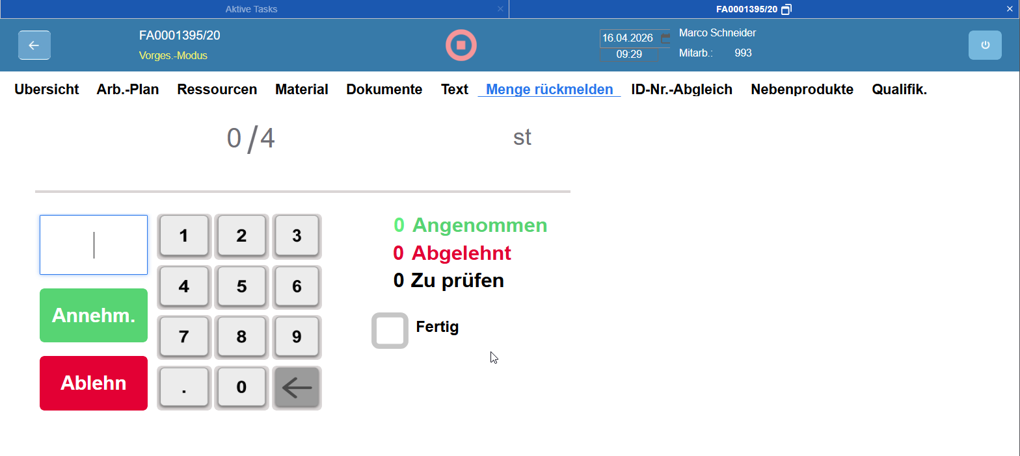Screen dimensions: 1020x456
Task: Open the calendar date picker icon
Action: click(665, 38)
